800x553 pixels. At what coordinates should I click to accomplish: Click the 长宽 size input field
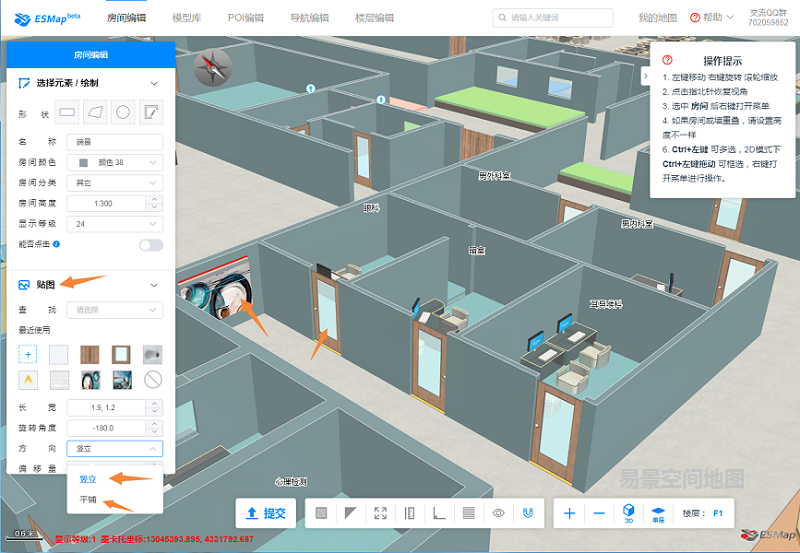point(107,408)
